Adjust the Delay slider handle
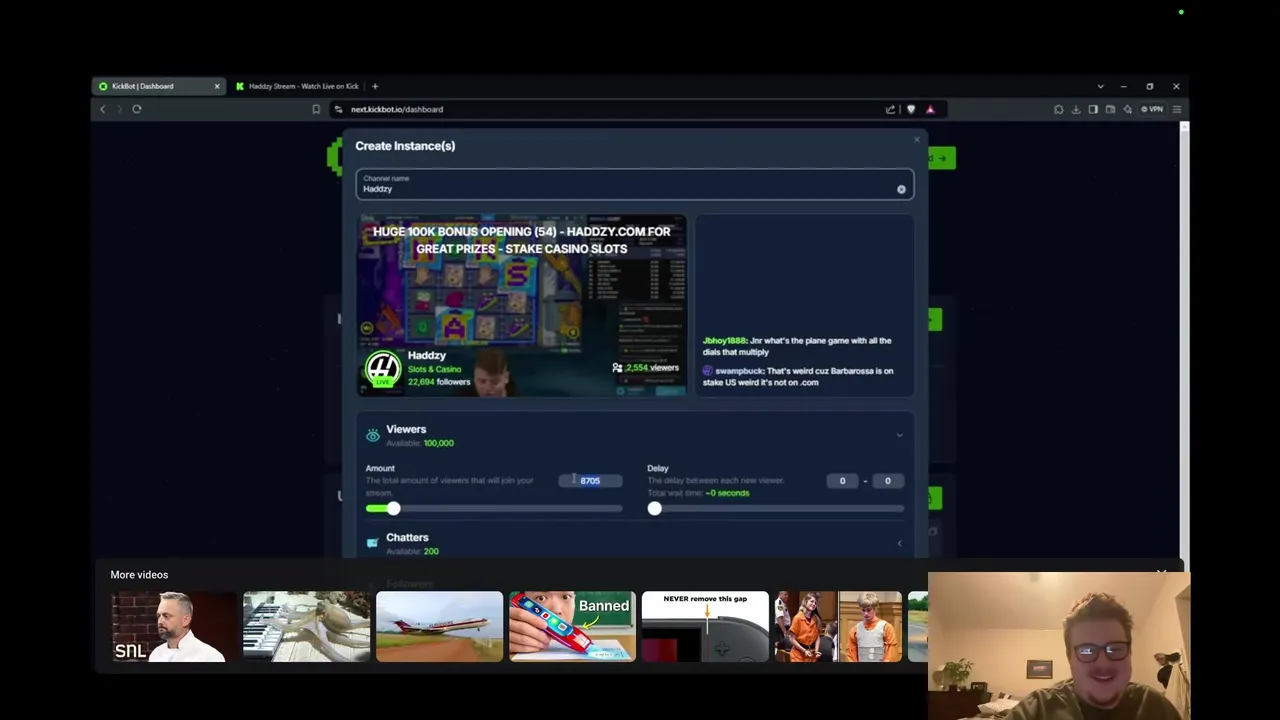 point(654,509)
